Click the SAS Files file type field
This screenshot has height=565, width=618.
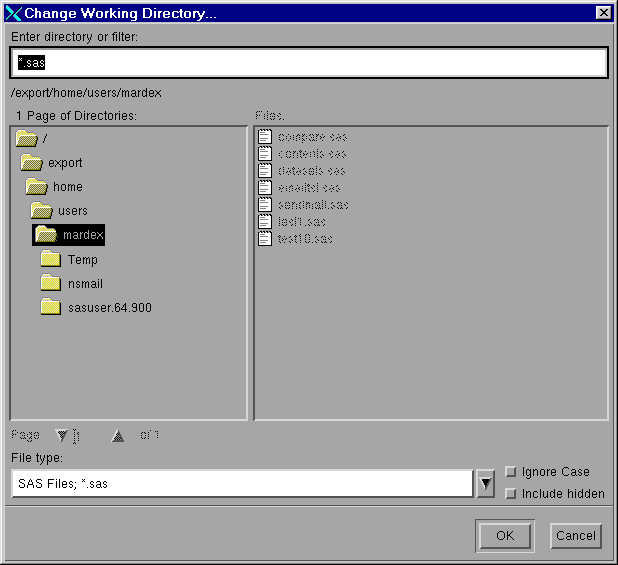point(240,484)
